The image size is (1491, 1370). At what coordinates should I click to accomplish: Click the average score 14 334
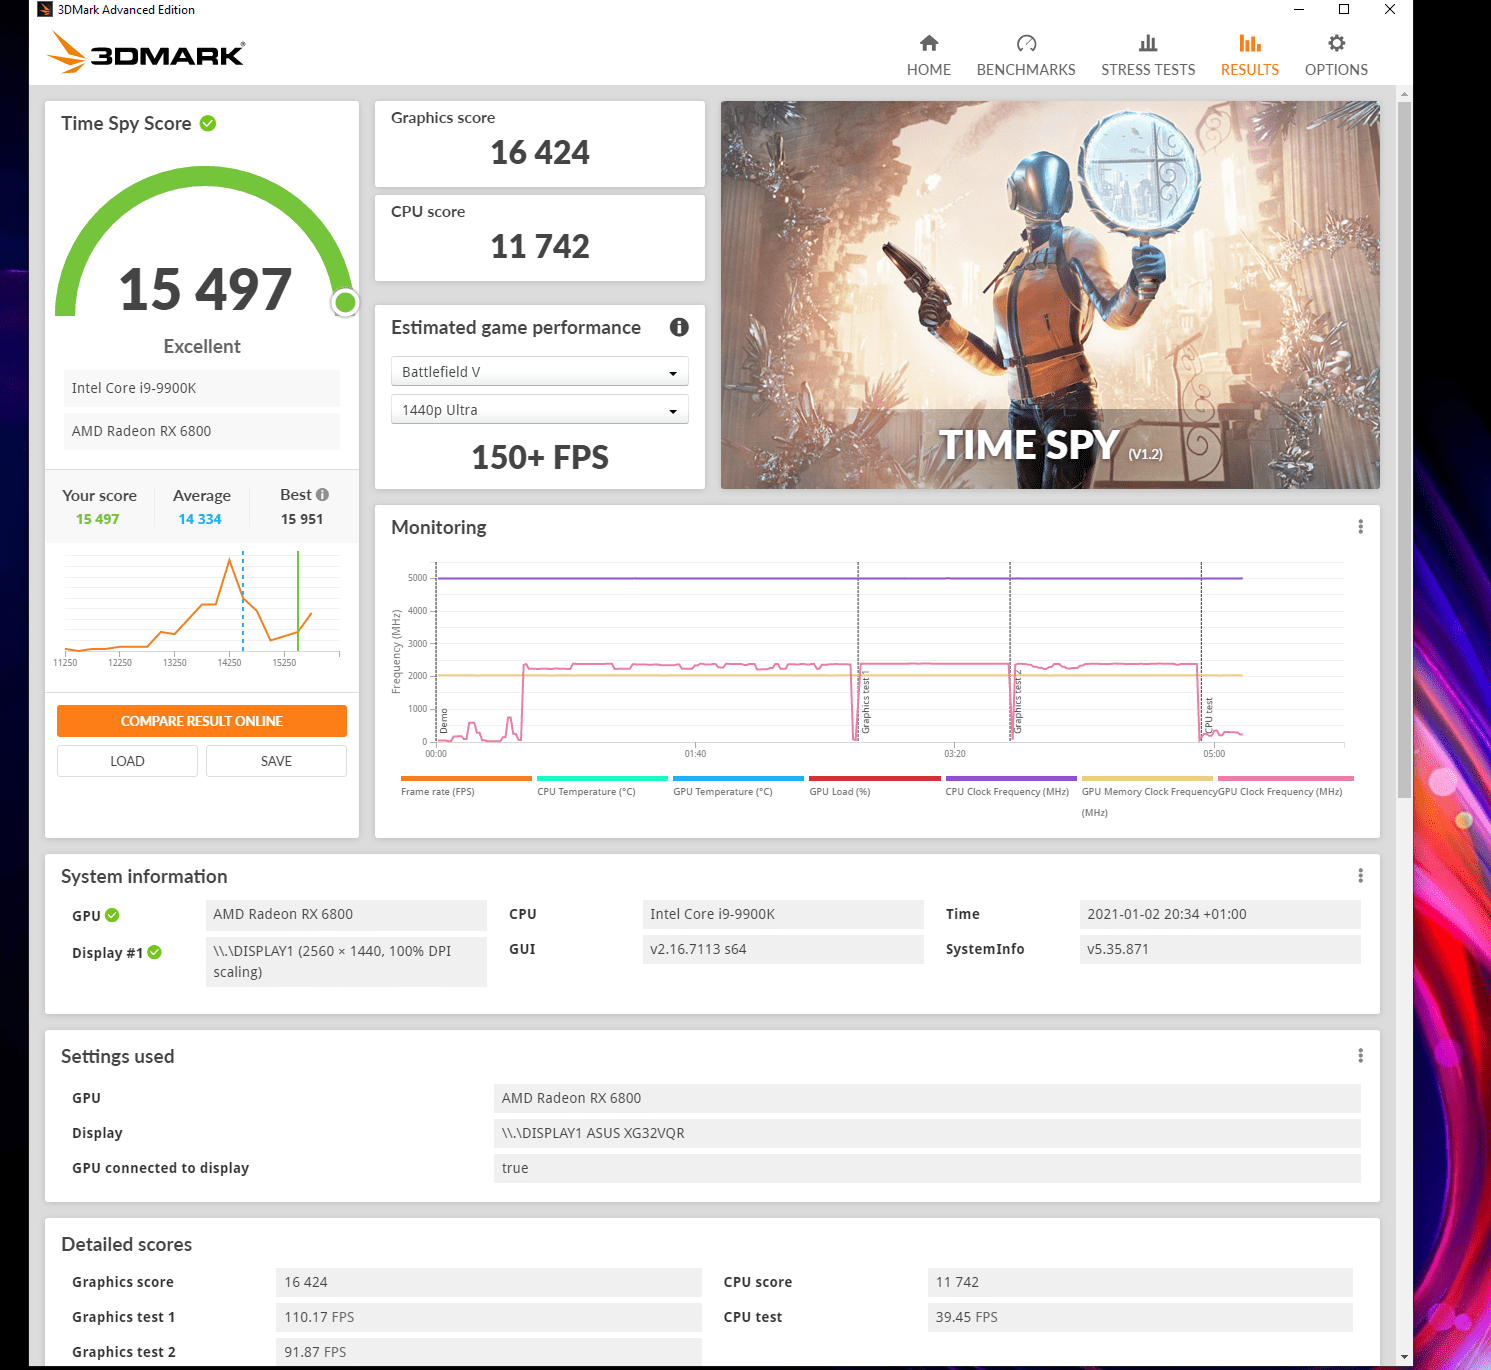200,519
